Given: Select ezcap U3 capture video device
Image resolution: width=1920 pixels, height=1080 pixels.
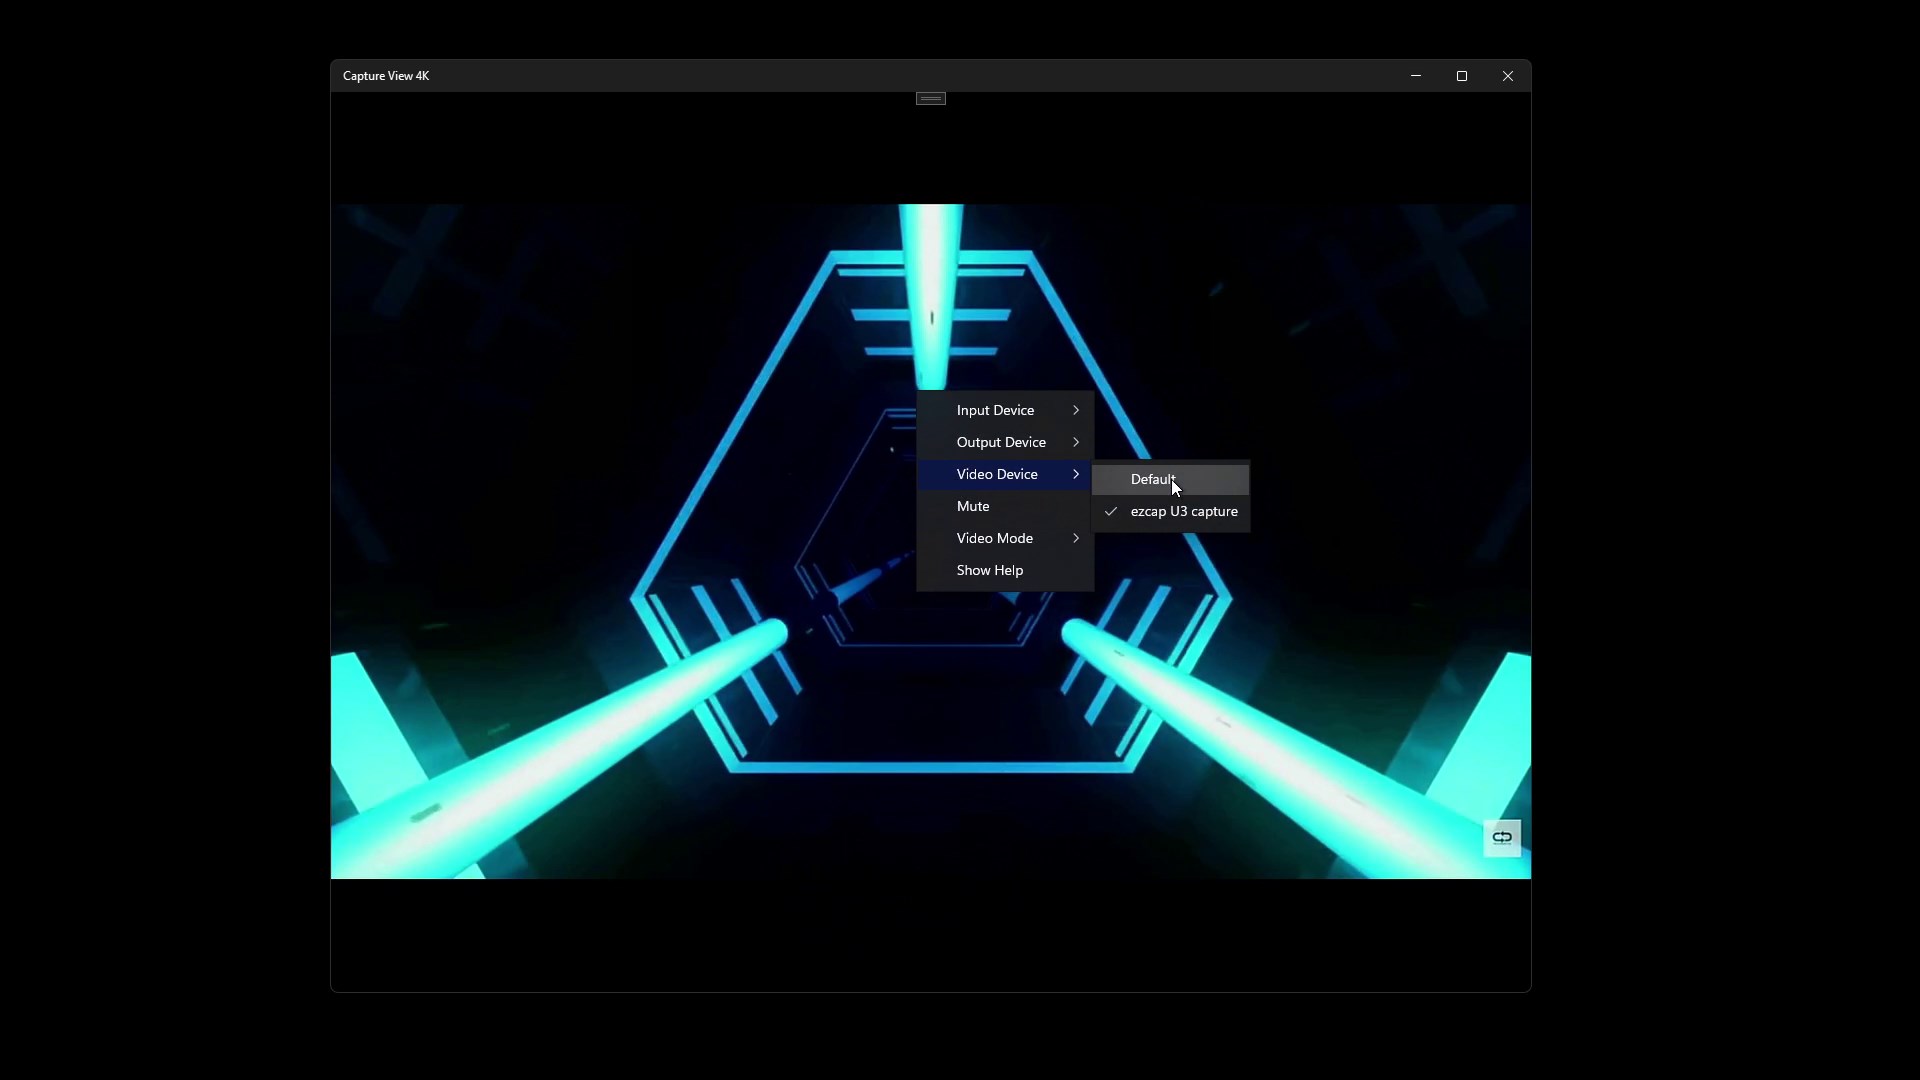Looking at the screenshot, I should 1183,512.
